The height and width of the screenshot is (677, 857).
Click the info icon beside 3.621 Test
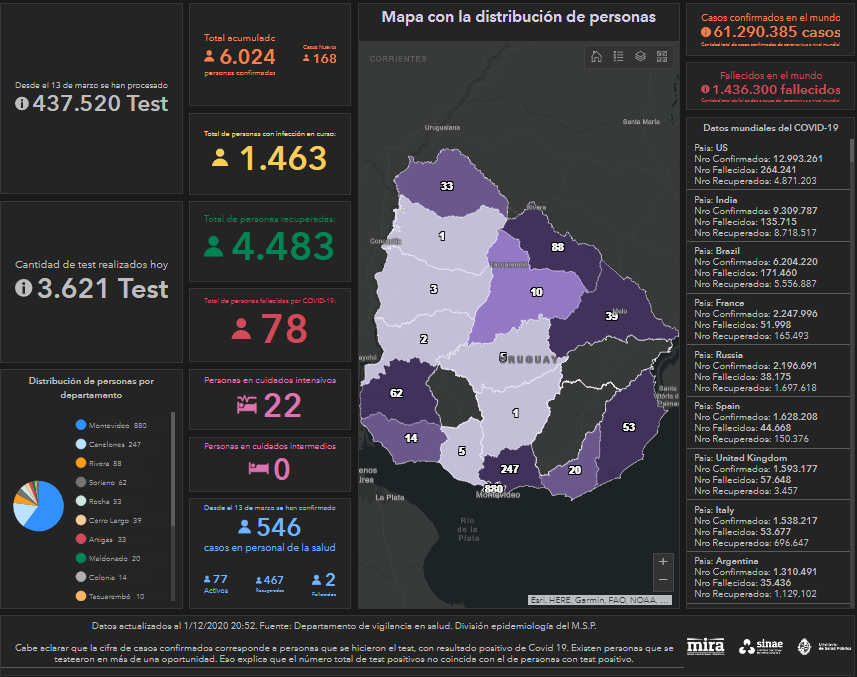[23, 288]
